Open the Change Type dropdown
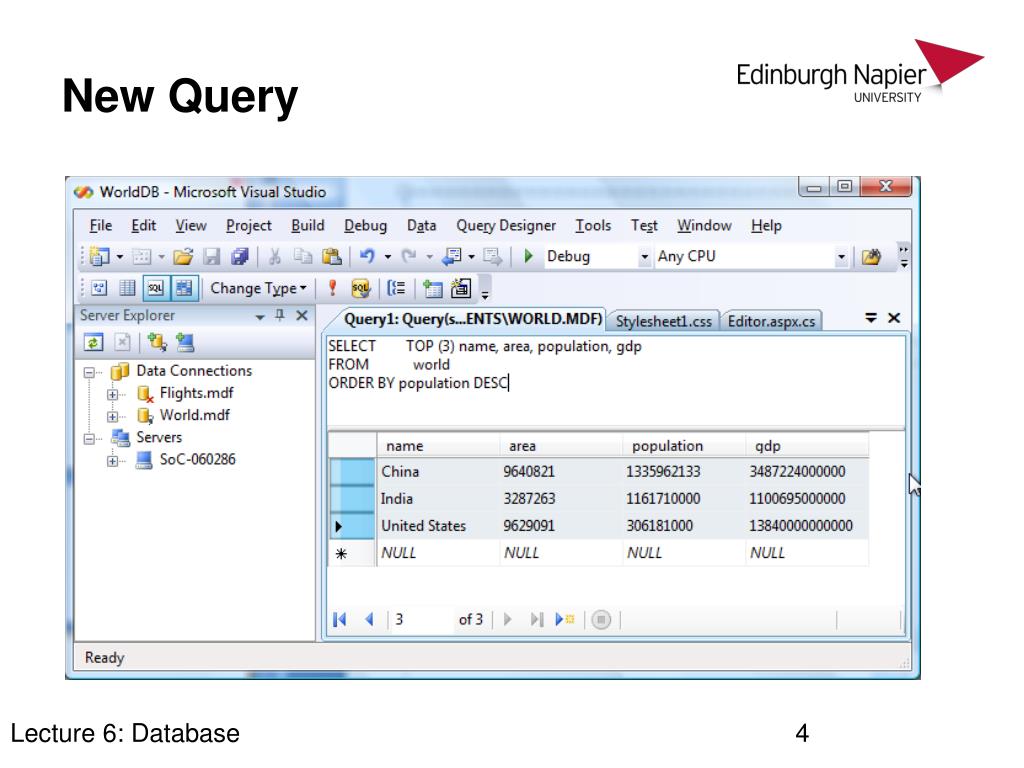Screen dimensions: 1024x768 258,288
